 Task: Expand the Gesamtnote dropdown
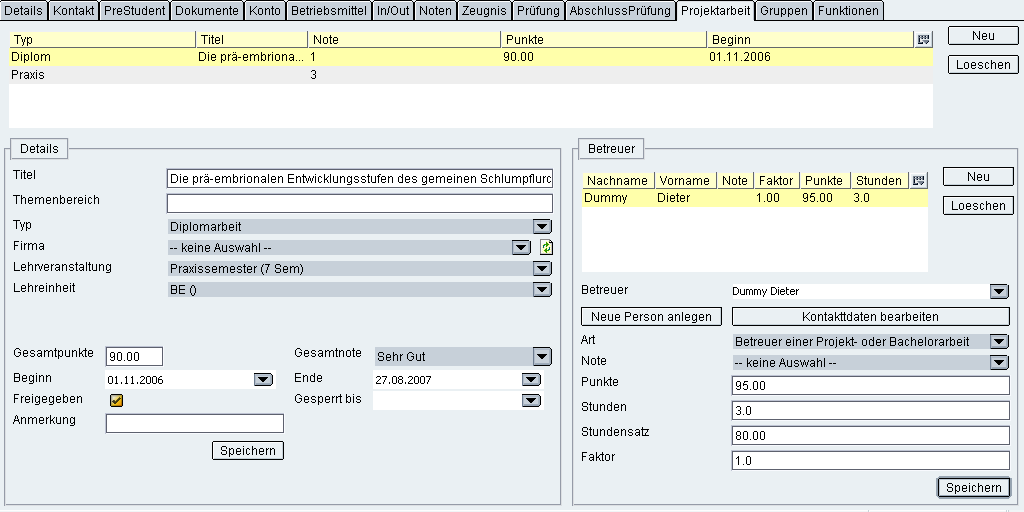click(x=541, y=356)
